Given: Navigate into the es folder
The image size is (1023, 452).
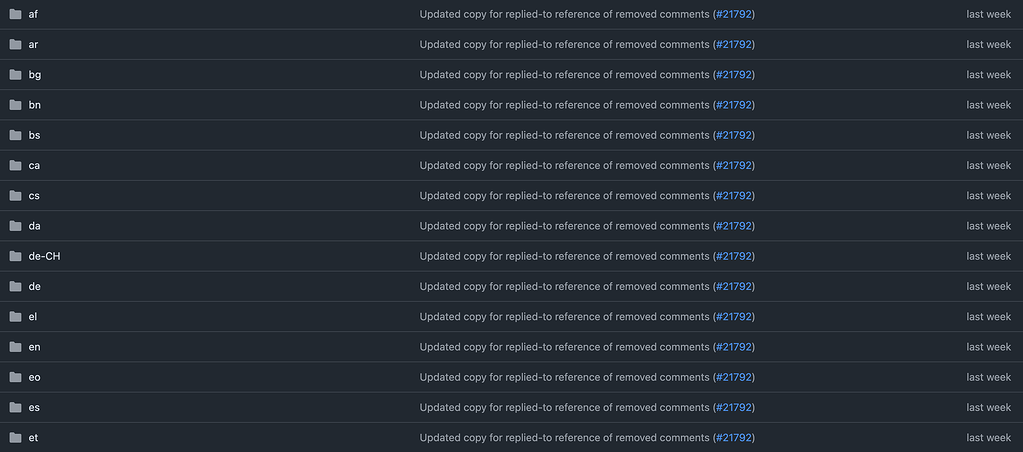Looking at the screenshot, I should point(34,408).
